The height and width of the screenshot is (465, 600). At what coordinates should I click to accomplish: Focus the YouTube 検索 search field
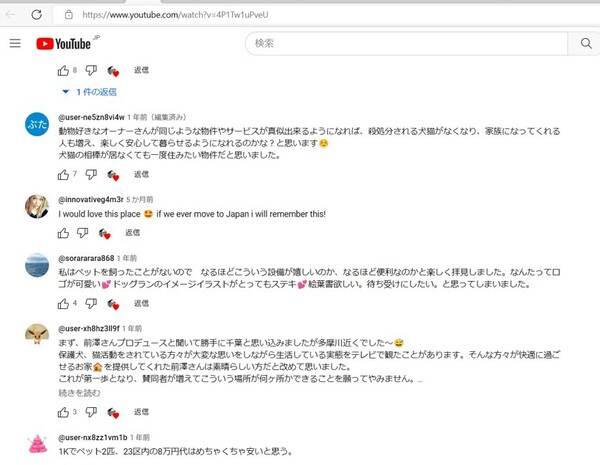coord(405,44)
